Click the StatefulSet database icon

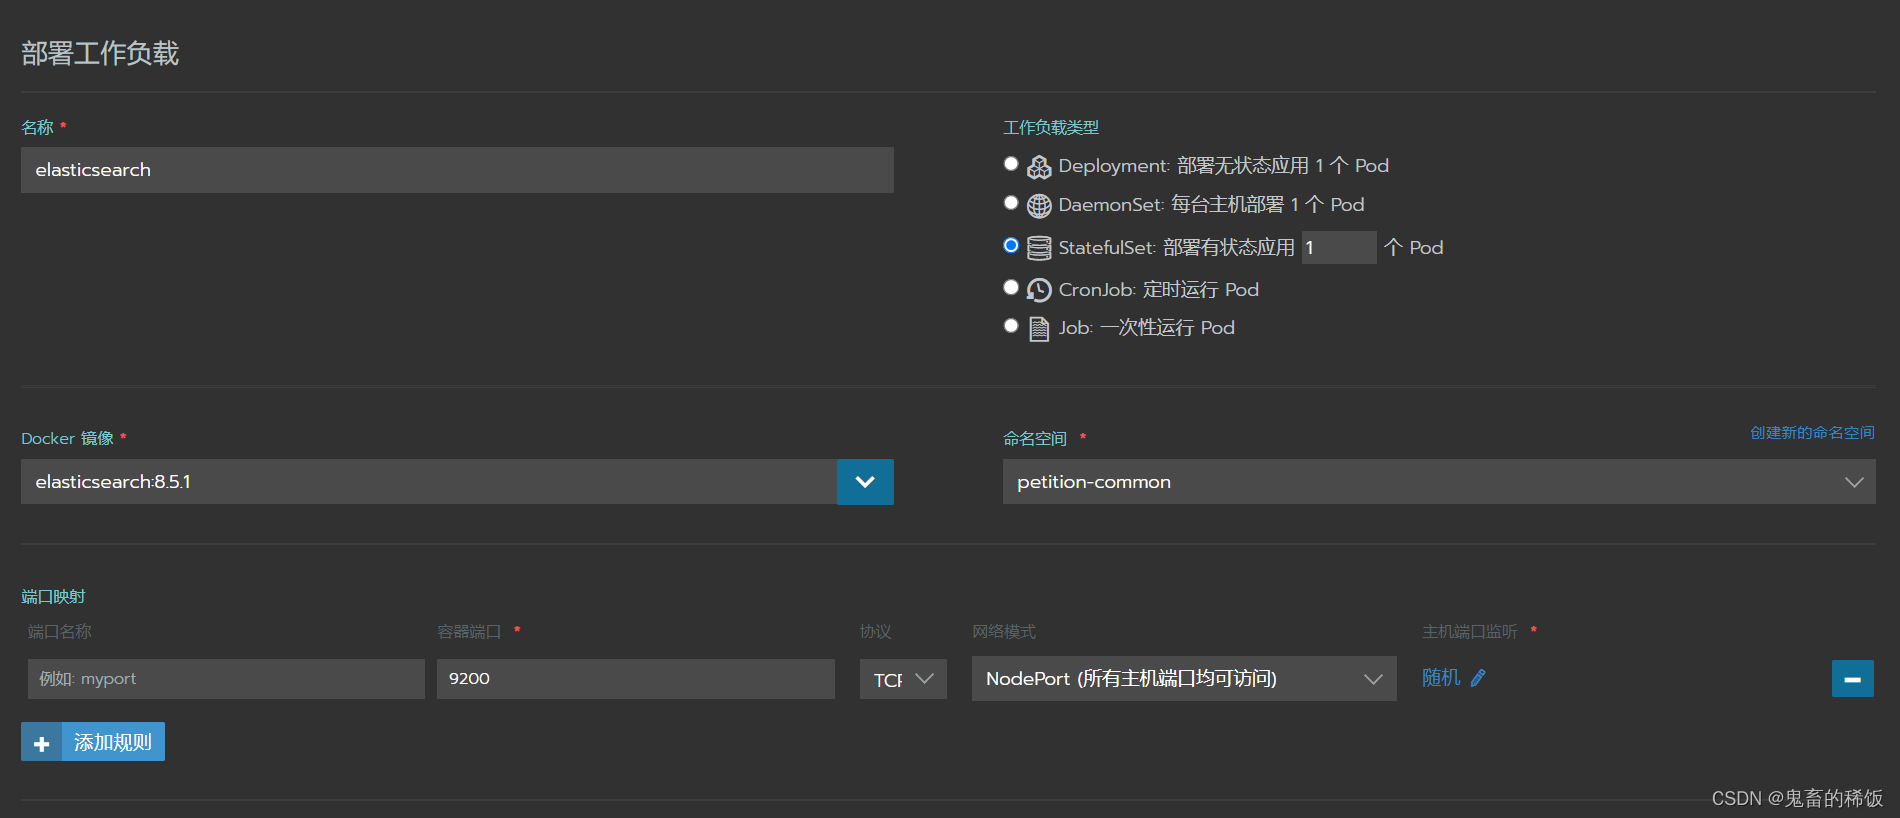pyautogui.click(x=1039, y=248)
